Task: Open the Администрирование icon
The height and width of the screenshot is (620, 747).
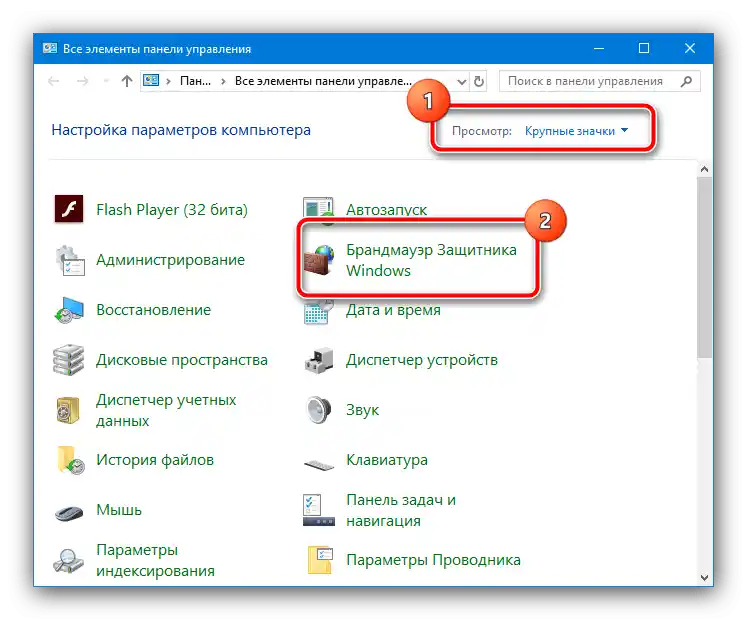Action: pyautogui.click(x=70, y=260)
